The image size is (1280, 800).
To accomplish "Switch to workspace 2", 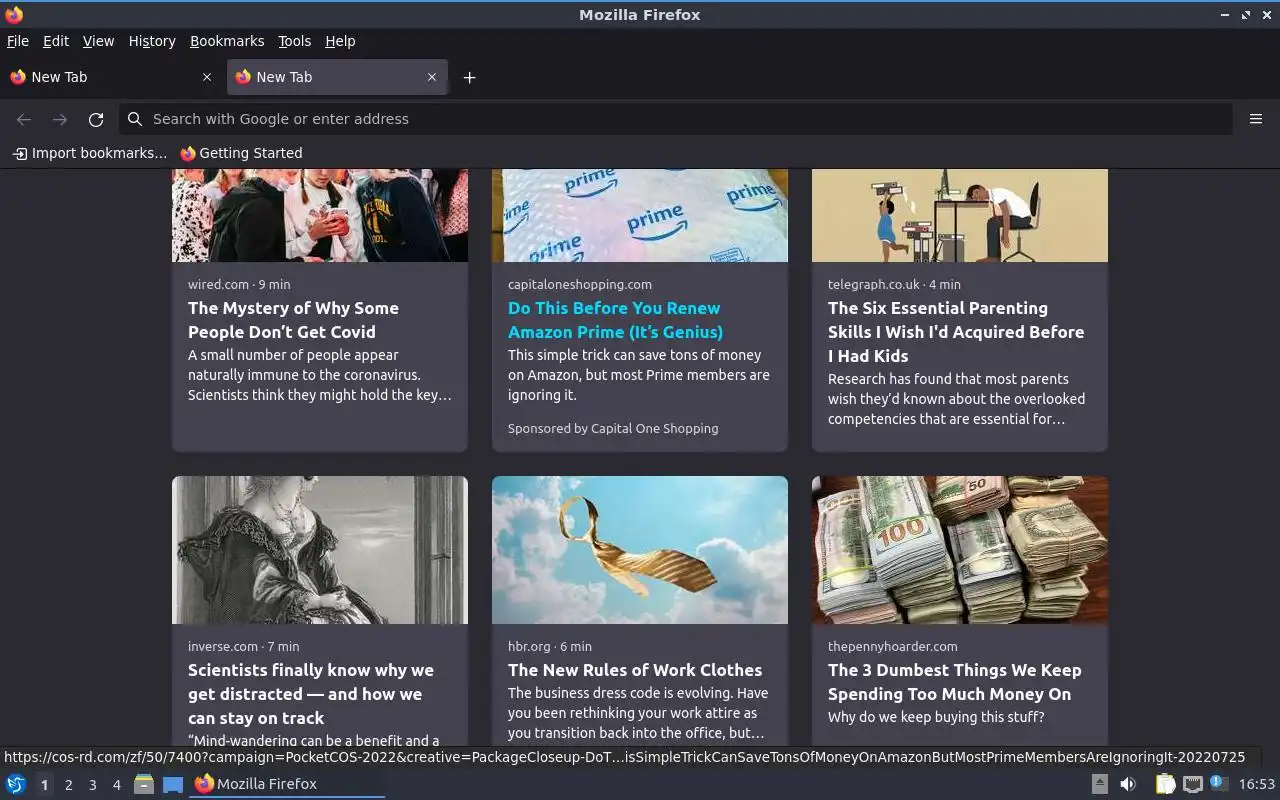I will 68,785.
